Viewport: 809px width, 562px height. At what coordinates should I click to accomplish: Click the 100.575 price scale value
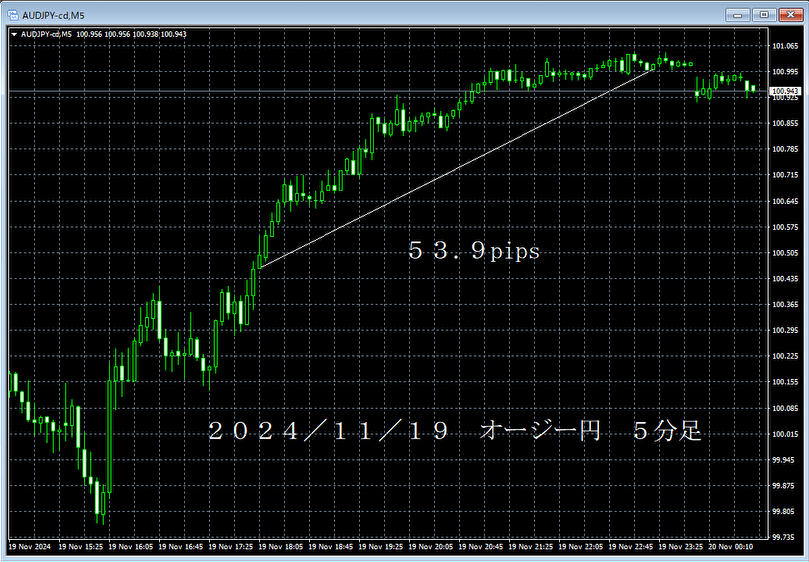point(785,227)
